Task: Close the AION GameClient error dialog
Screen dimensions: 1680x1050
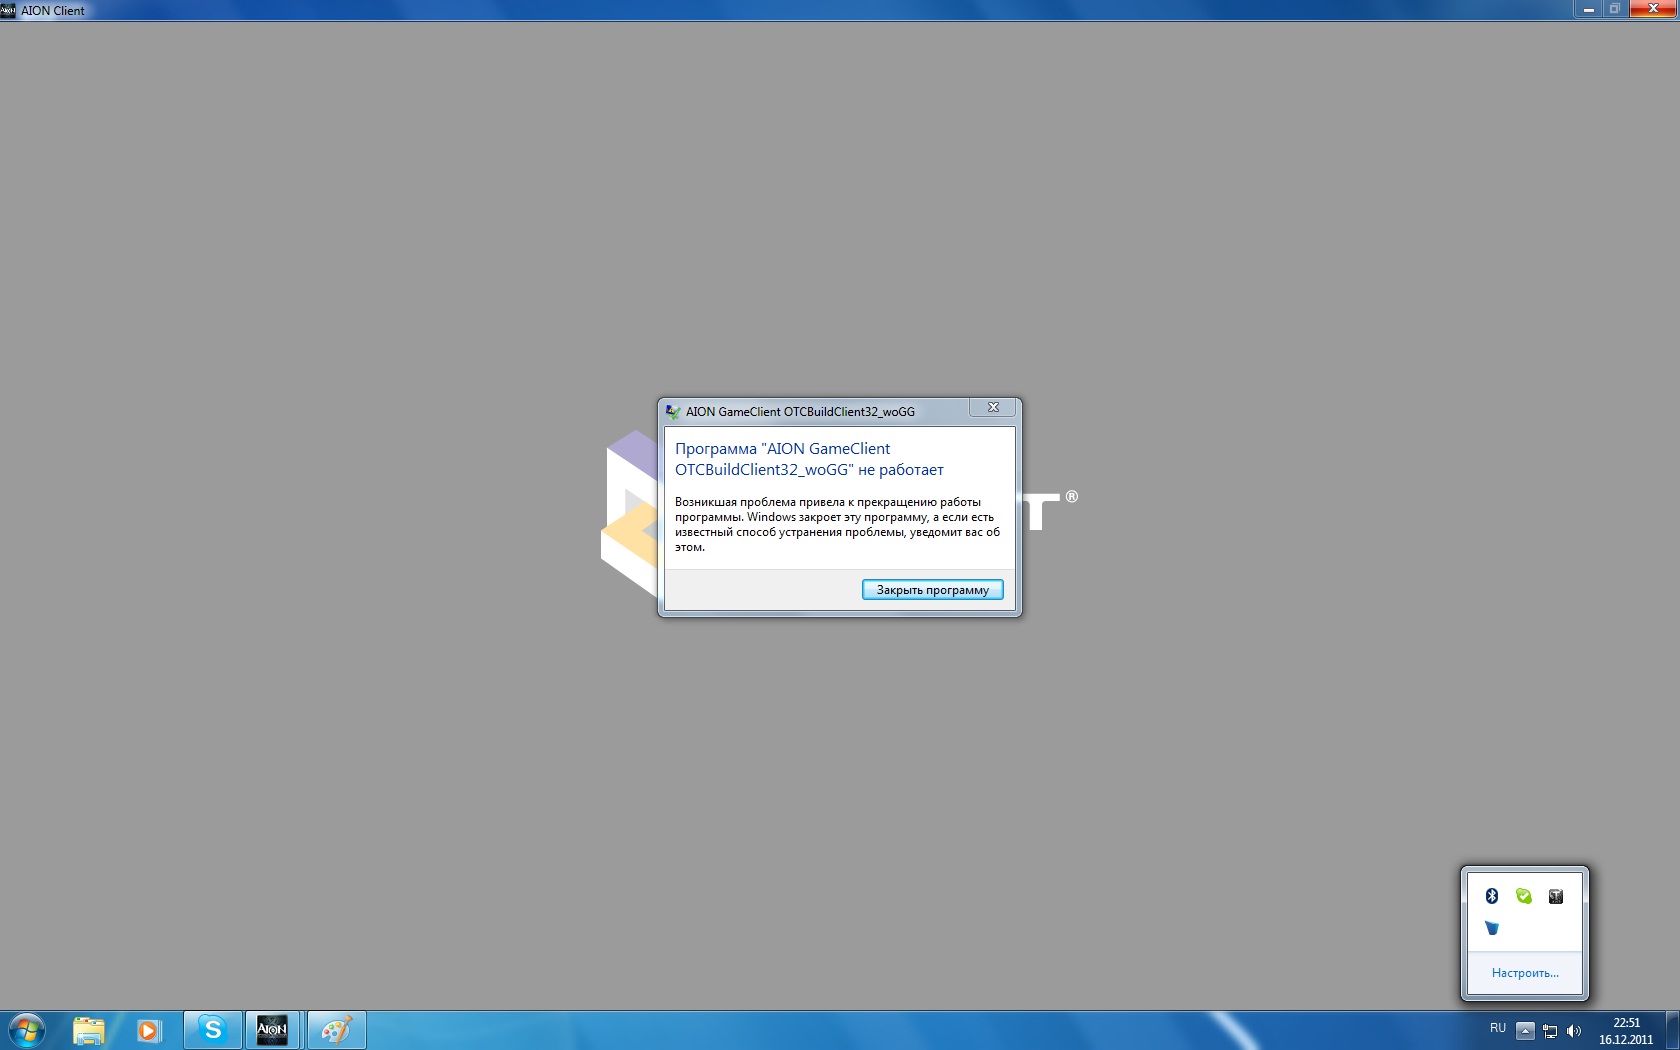Action: pyautogui.click(x=993, y=407)
